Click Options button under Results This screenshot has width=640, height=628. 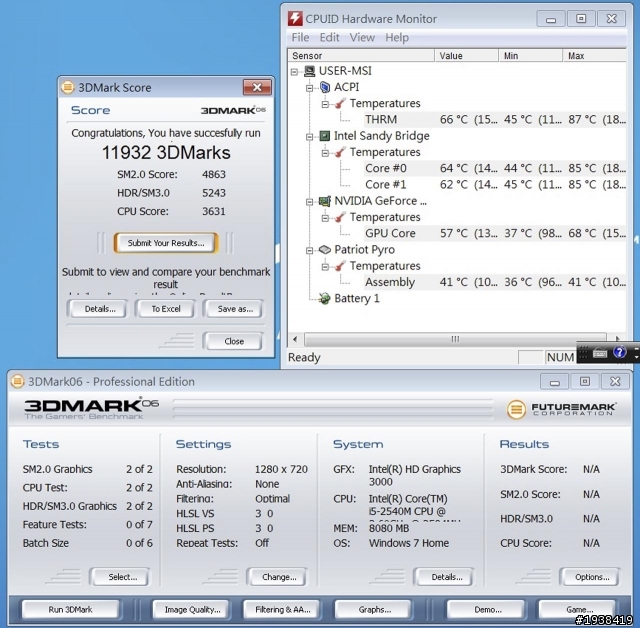pyautogui.click(x=592, y=577)
